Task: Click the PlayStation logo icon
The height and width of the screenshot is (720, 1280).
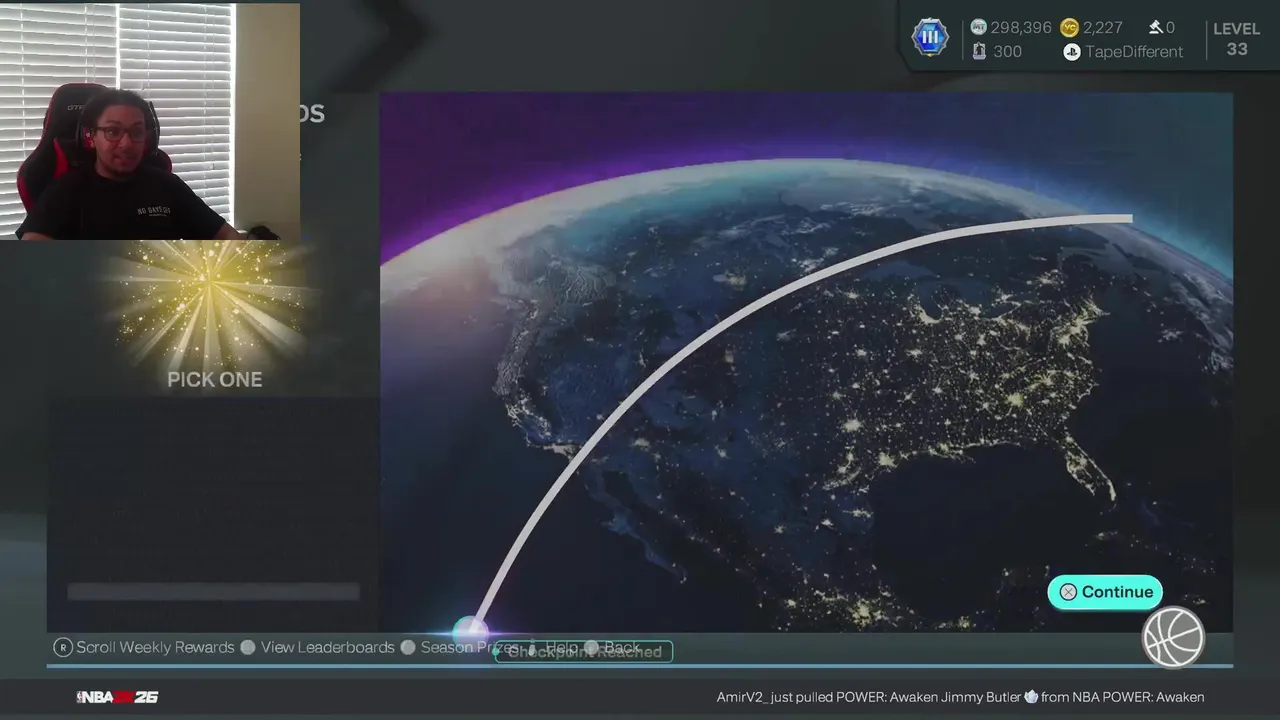Action: pyautogui.click(x=1072, y=52)
